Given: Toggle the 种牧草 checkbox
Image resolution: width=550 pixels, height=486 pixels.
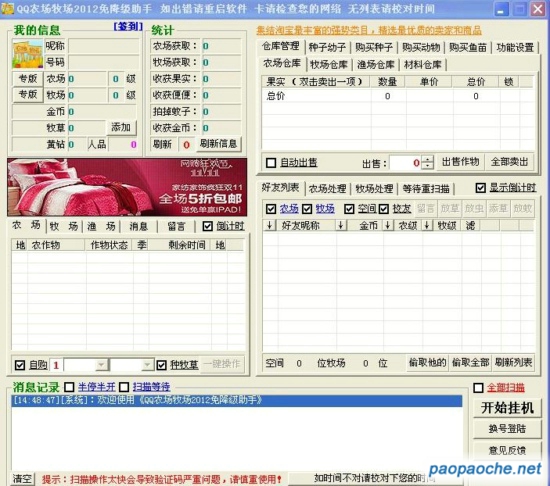Looking at the screenshot, I should pos(161,365).
